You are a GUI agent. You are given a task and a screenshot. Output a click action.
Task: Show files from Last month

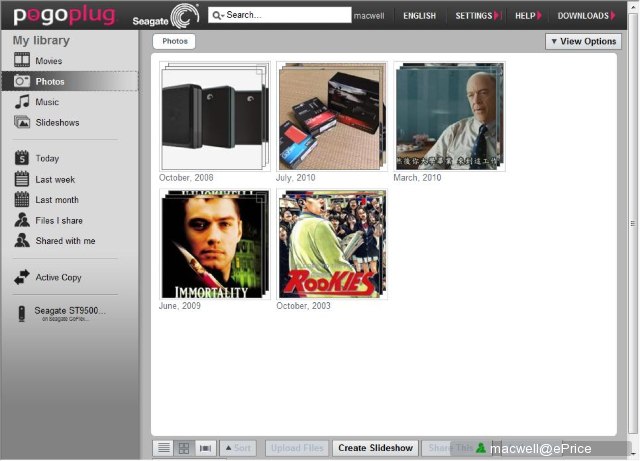(57, 200)
